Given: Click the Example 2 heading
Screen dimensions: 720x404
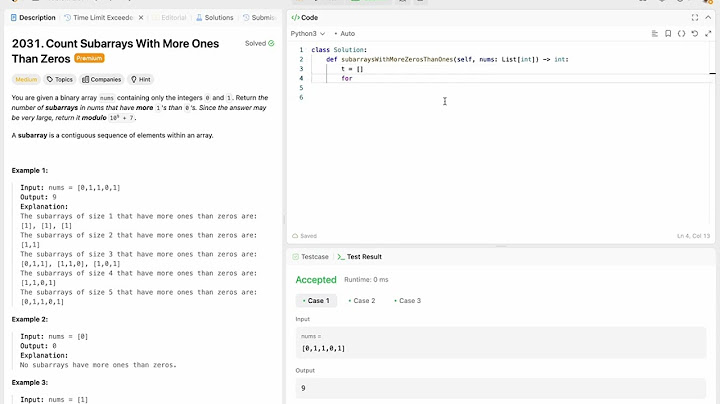Looking at the screenshot, I should click(x=30, y=319).
